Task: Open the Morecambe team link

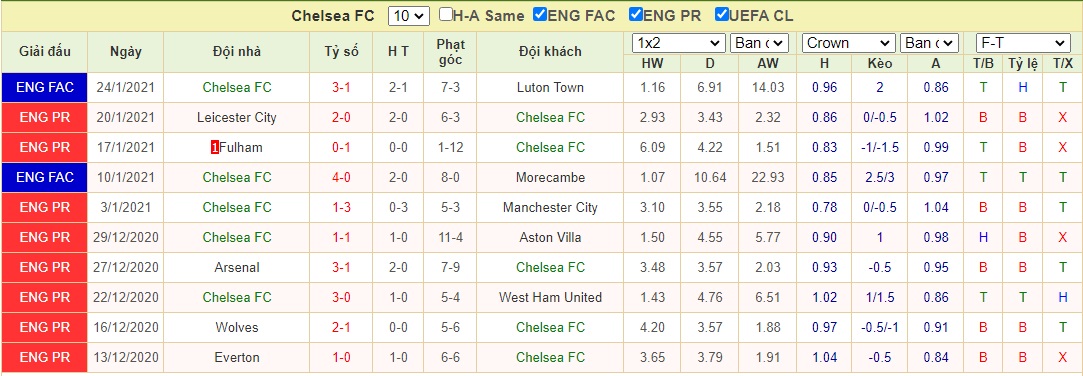Action: [550, 178]
